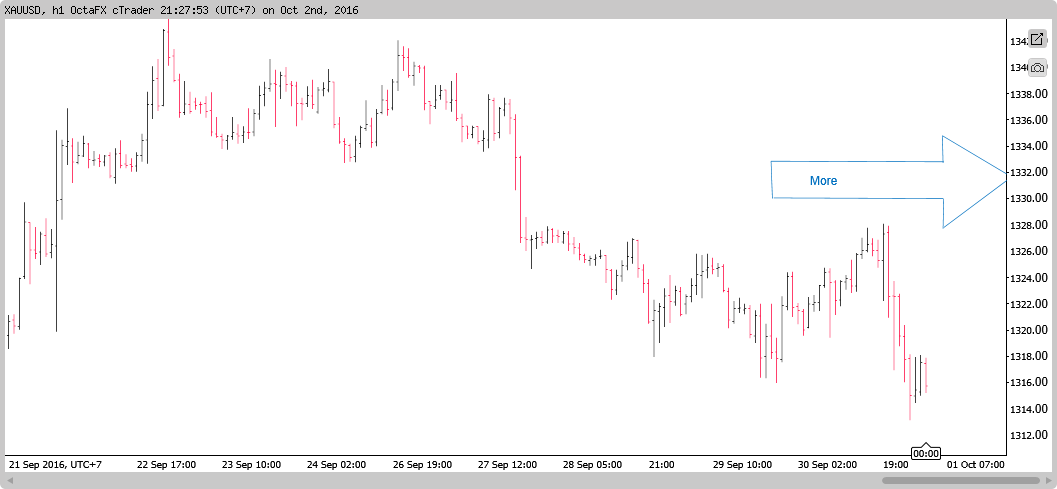Screen dimensions: 1057x489
Task: Click the 1332.00 price axis label
Action: tap(1028, 173)
